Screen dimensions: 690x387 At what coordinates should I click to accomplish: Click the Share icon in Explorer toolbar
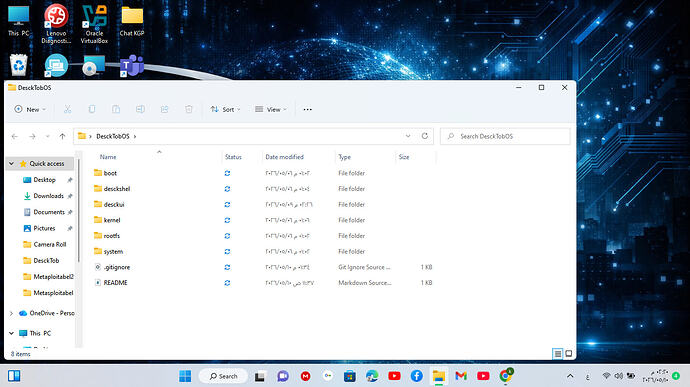(x=165, y=109)
